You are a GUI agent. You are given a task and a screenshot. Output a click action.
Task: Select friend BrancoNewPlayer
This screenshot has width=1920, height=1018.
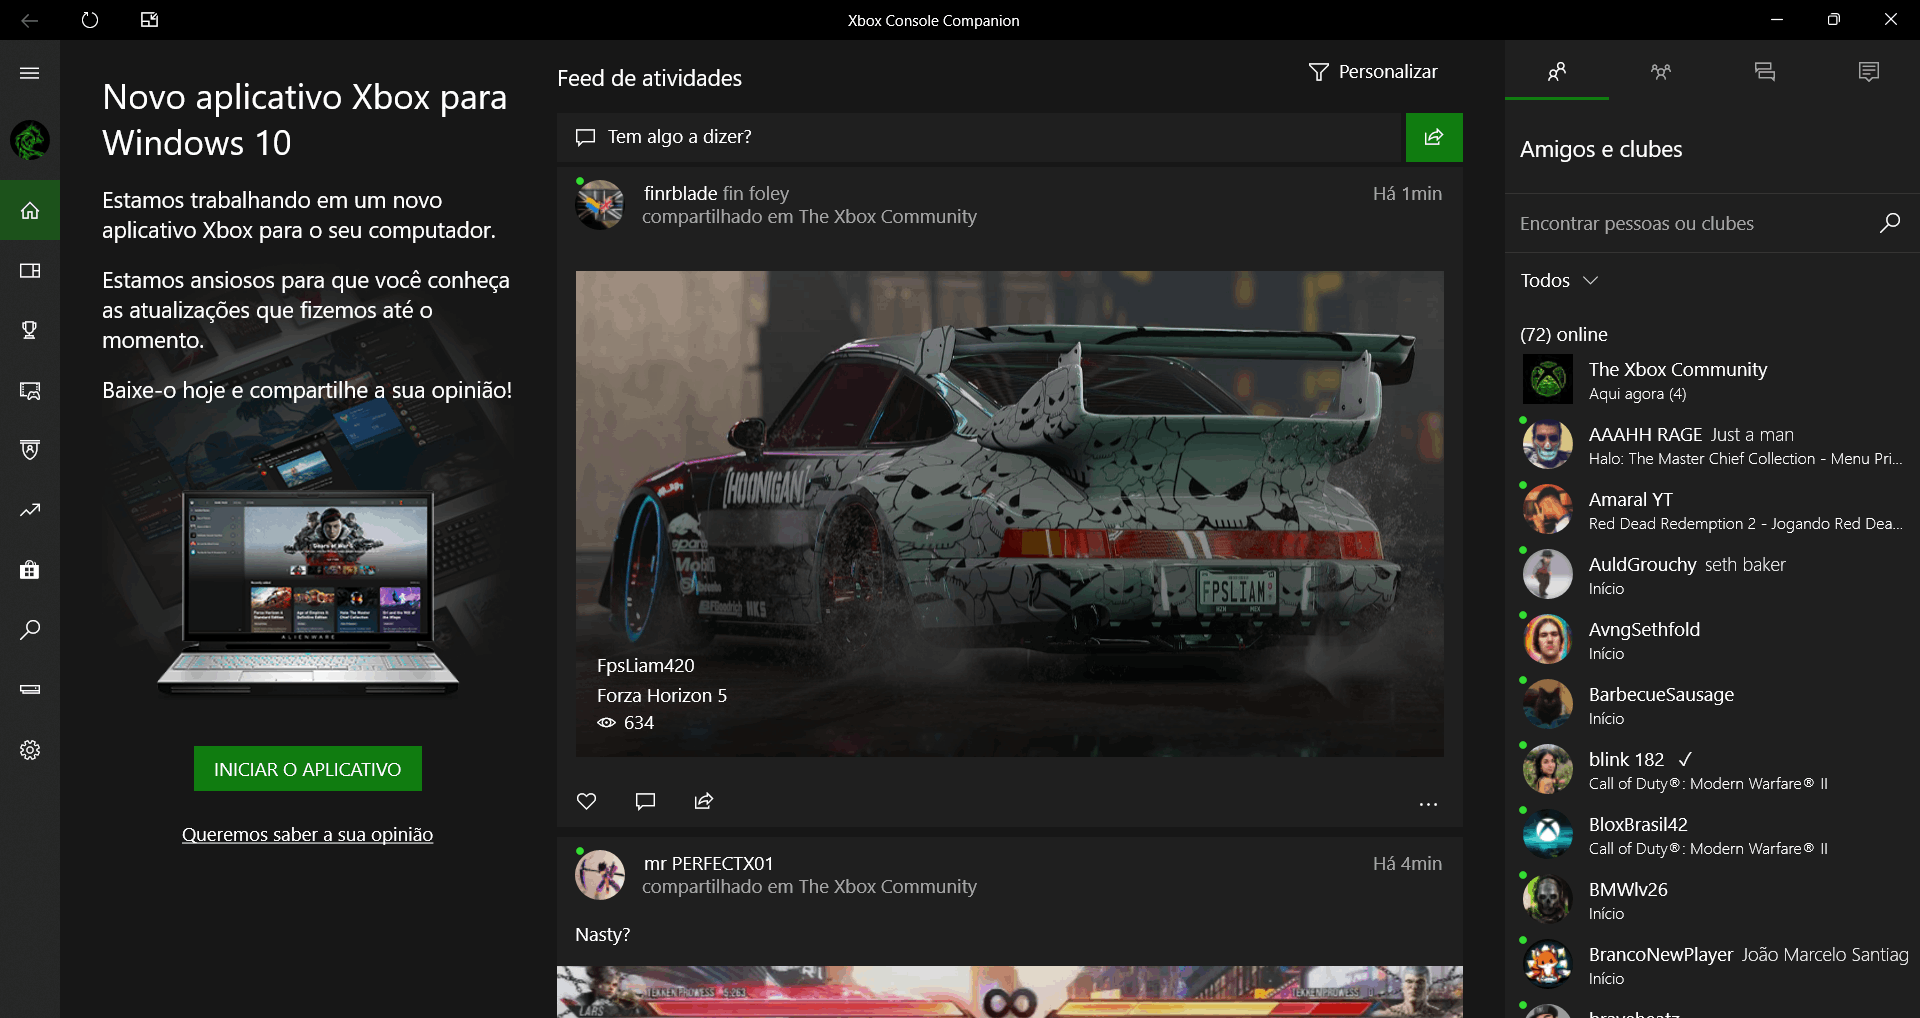point(1712,965)
